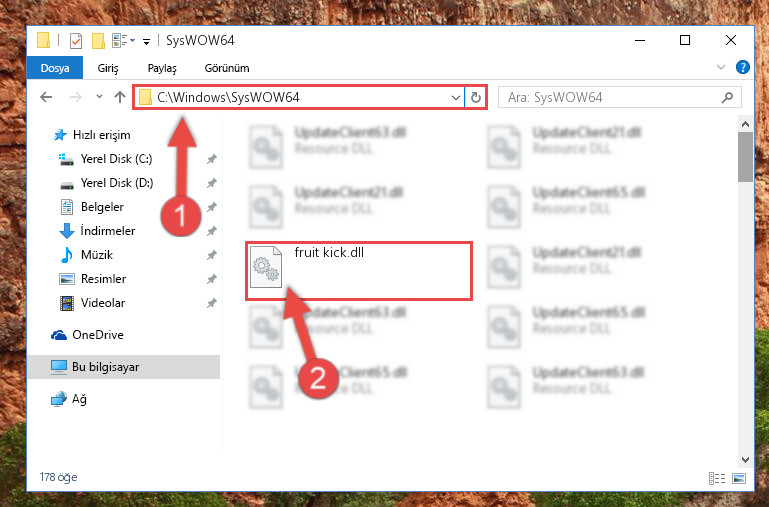This screenshot has width=769, height=507.
Task: Refresh the SysWOW64 folder view
Action: [x=475, y=97]
